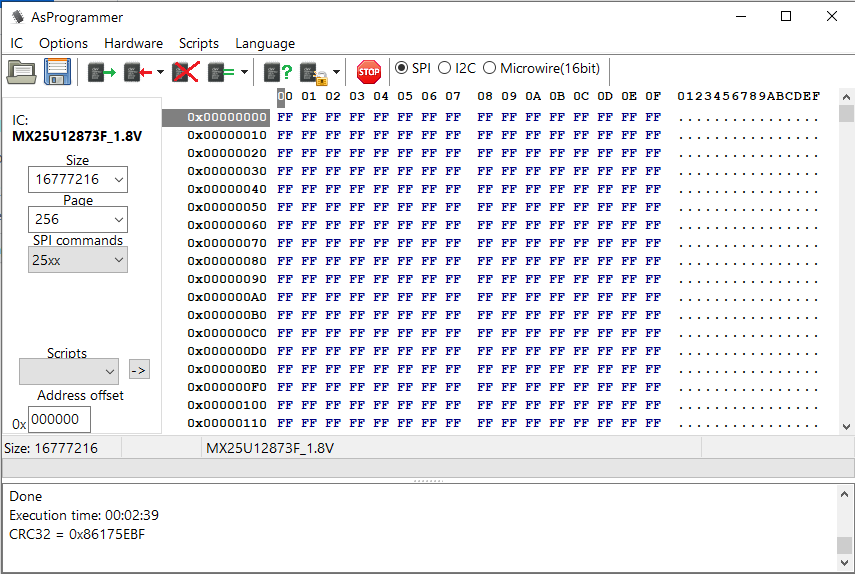Open the Scripts menu in menu bar
The width and height of the screenshot is (855, 574).
198,43
